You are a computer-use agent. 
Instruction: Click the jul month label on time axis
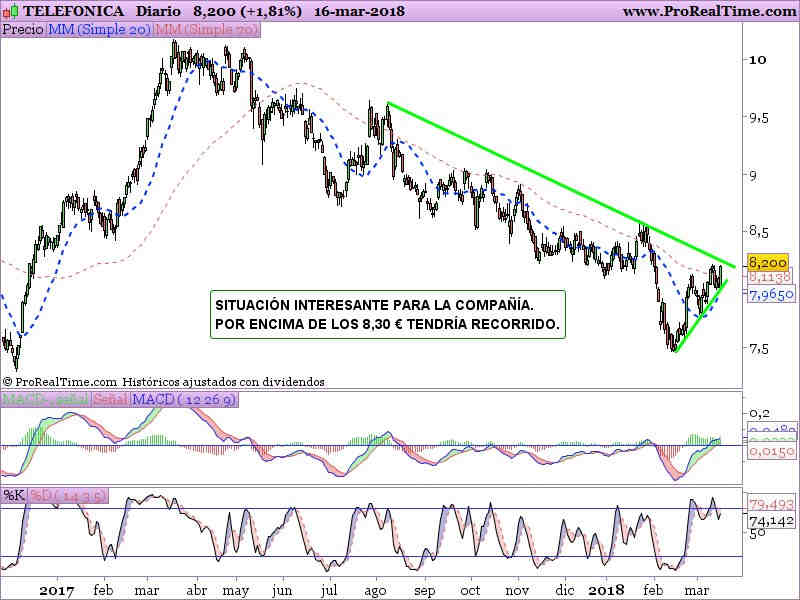(x=329, y=591)
